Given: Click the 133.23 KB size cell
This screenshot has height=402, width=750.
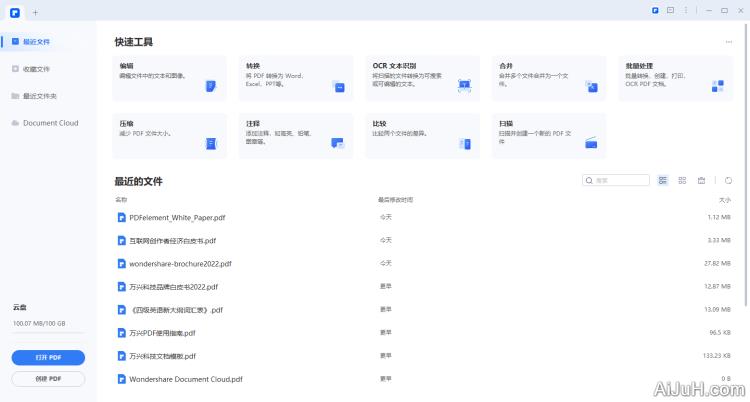Looking at the screenshot, I should point(717,356).
